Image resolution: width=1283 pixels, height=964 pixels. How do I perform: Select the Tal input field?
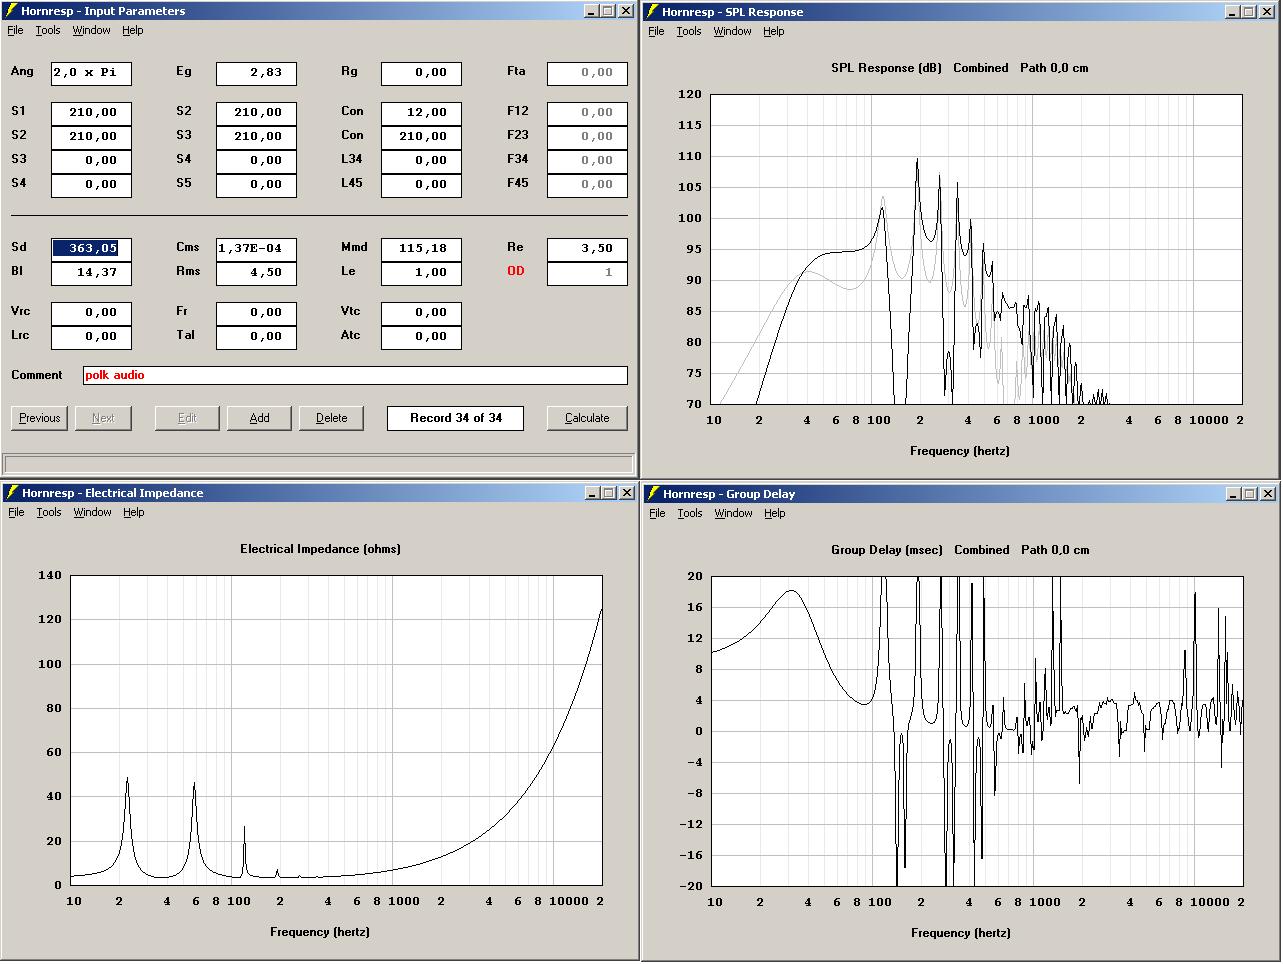click(256, 337)
